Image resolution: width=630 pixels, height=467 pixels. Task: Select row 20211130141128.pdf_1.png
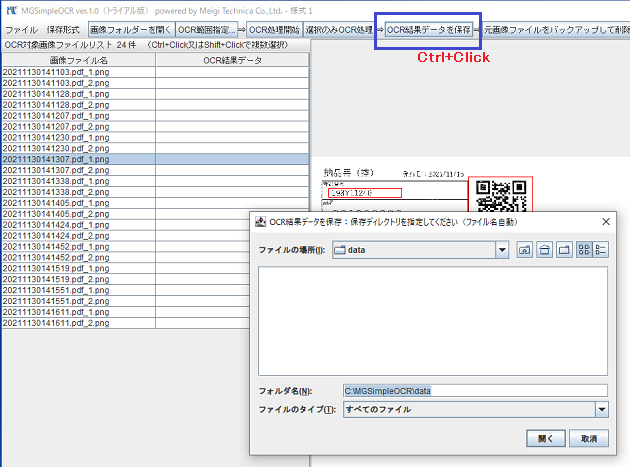[155, 94]
